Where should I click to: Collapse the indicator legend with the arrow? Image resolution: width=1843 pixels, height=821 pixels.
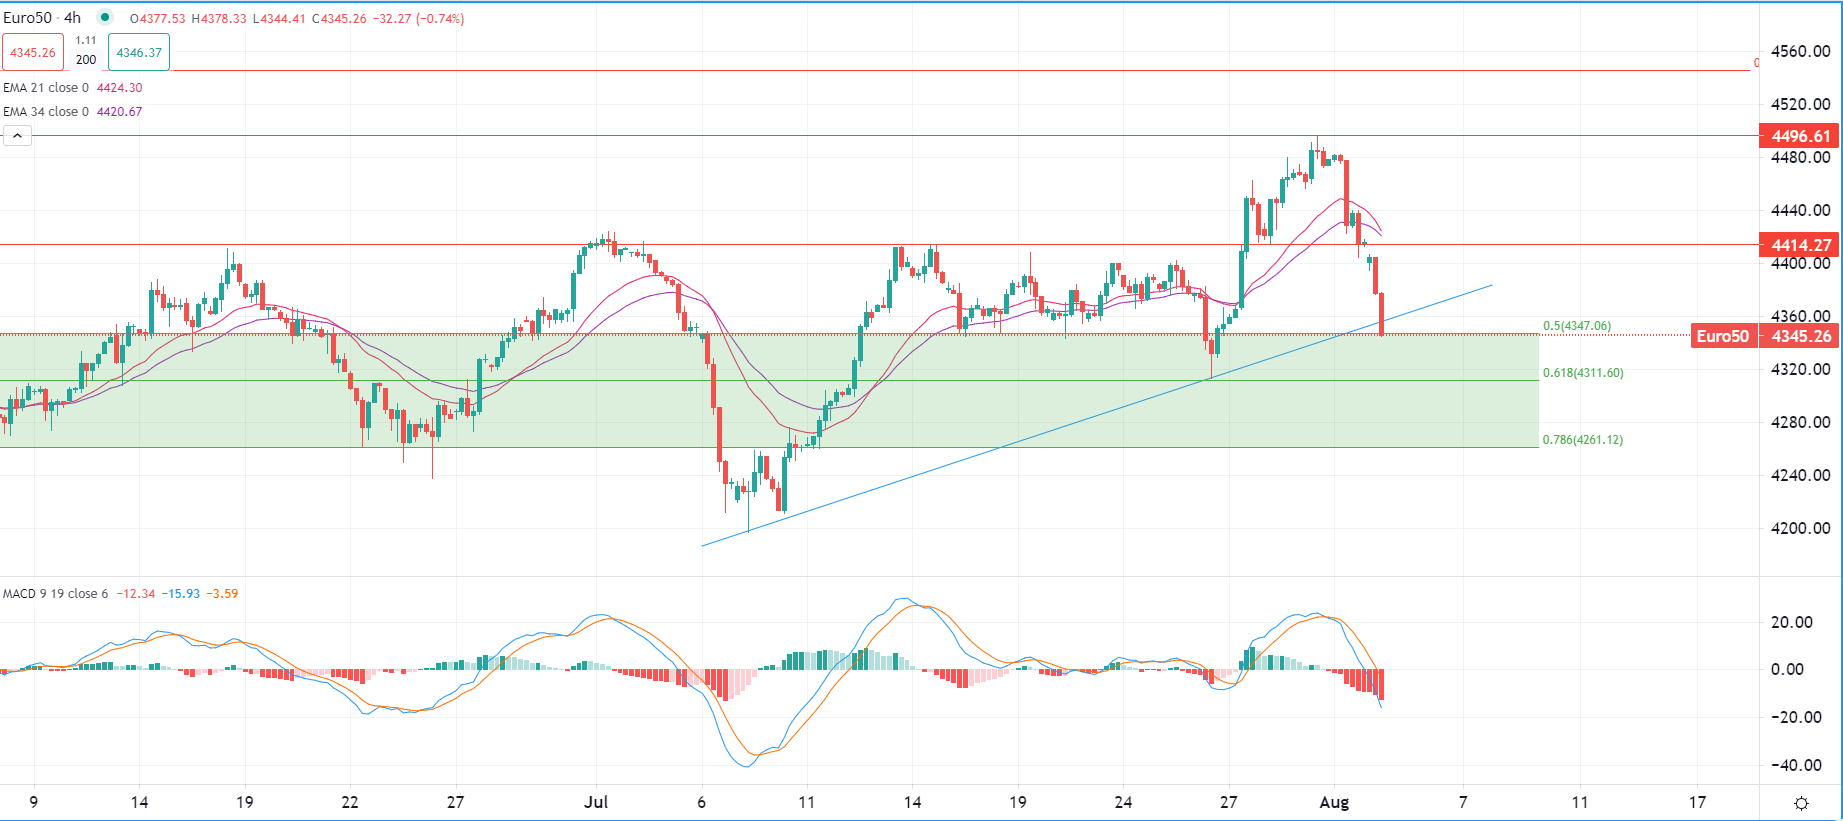point(17,136)
